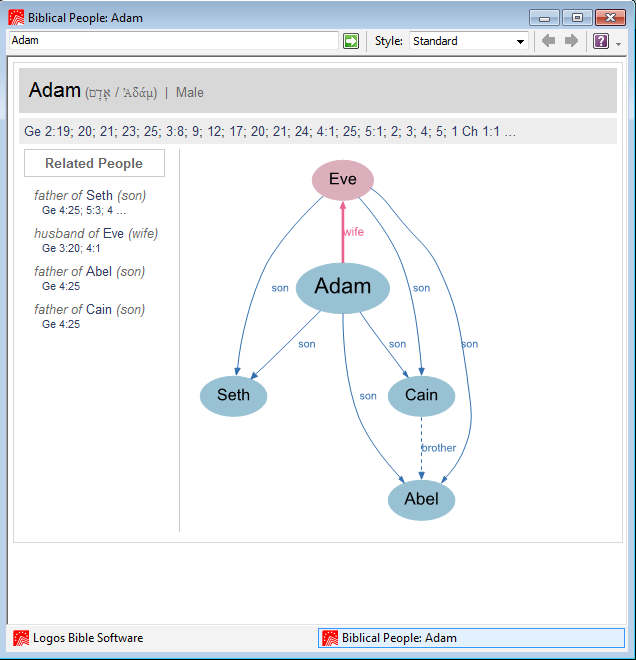Screen dimensions: 636x660
Task: Click Adam heading in gray banner
Action: (x=54, y=90)
